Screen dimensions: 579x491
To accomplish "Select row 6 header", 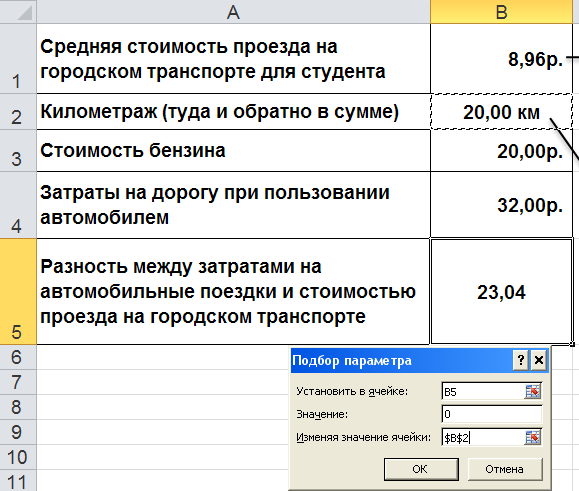I will pyautogui.click(x=18, y=357).
